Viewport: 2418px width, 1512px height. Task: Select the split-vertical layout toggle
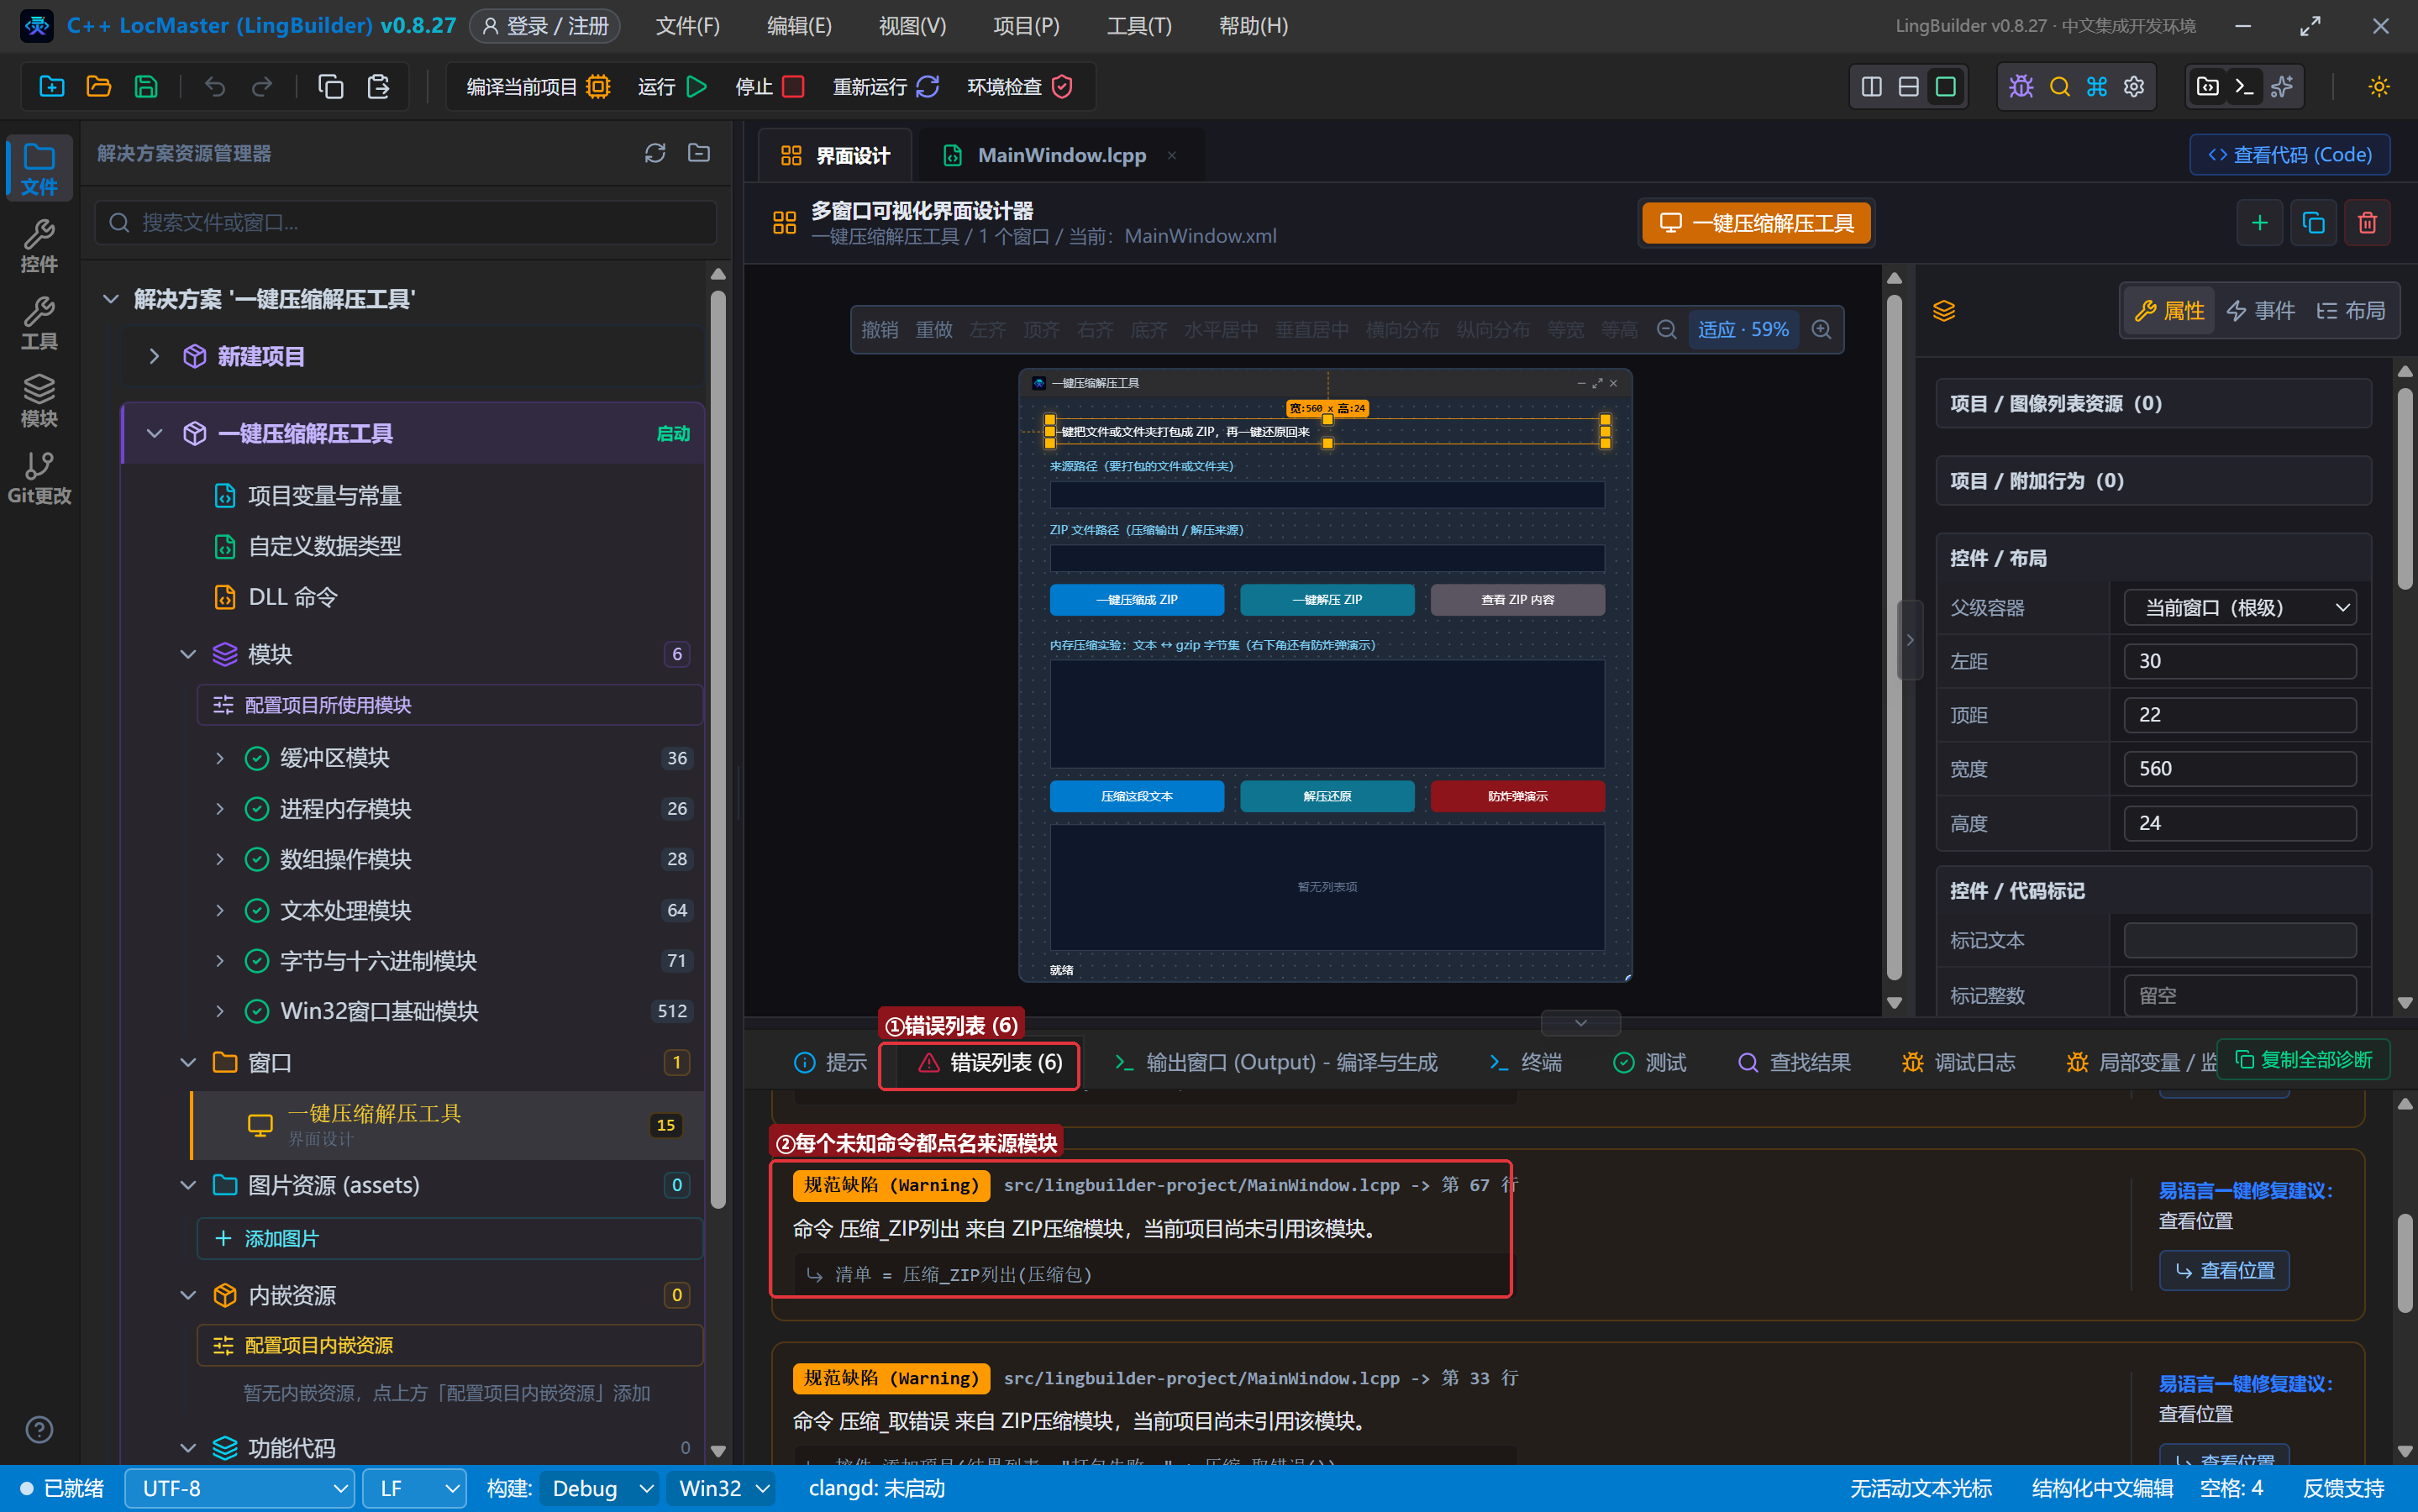coord(1872,87)
